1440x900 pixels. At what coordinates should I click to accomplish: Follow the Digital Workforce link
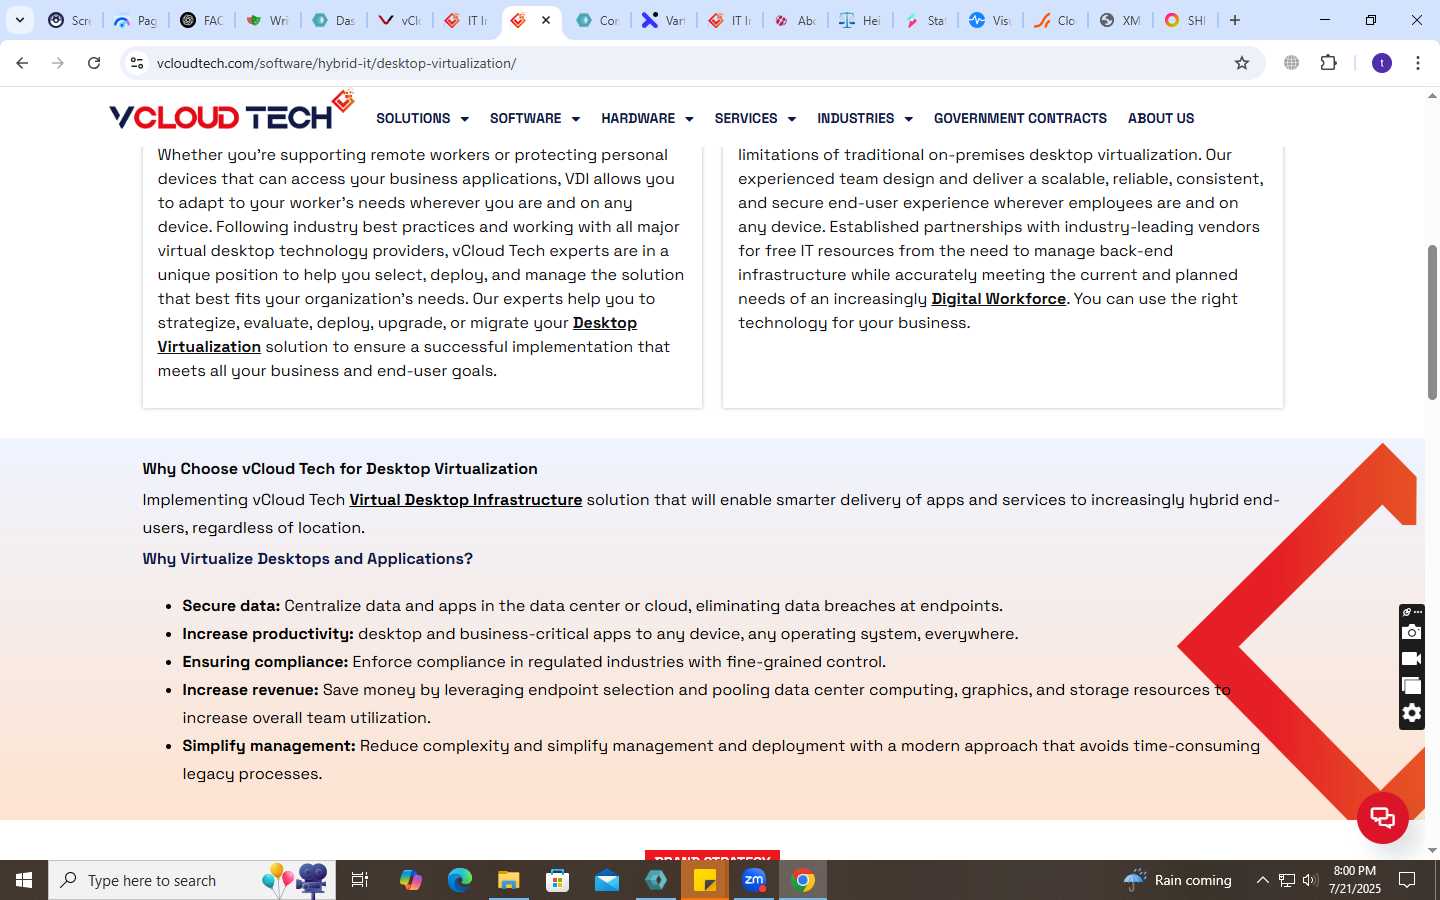(998, 298)
